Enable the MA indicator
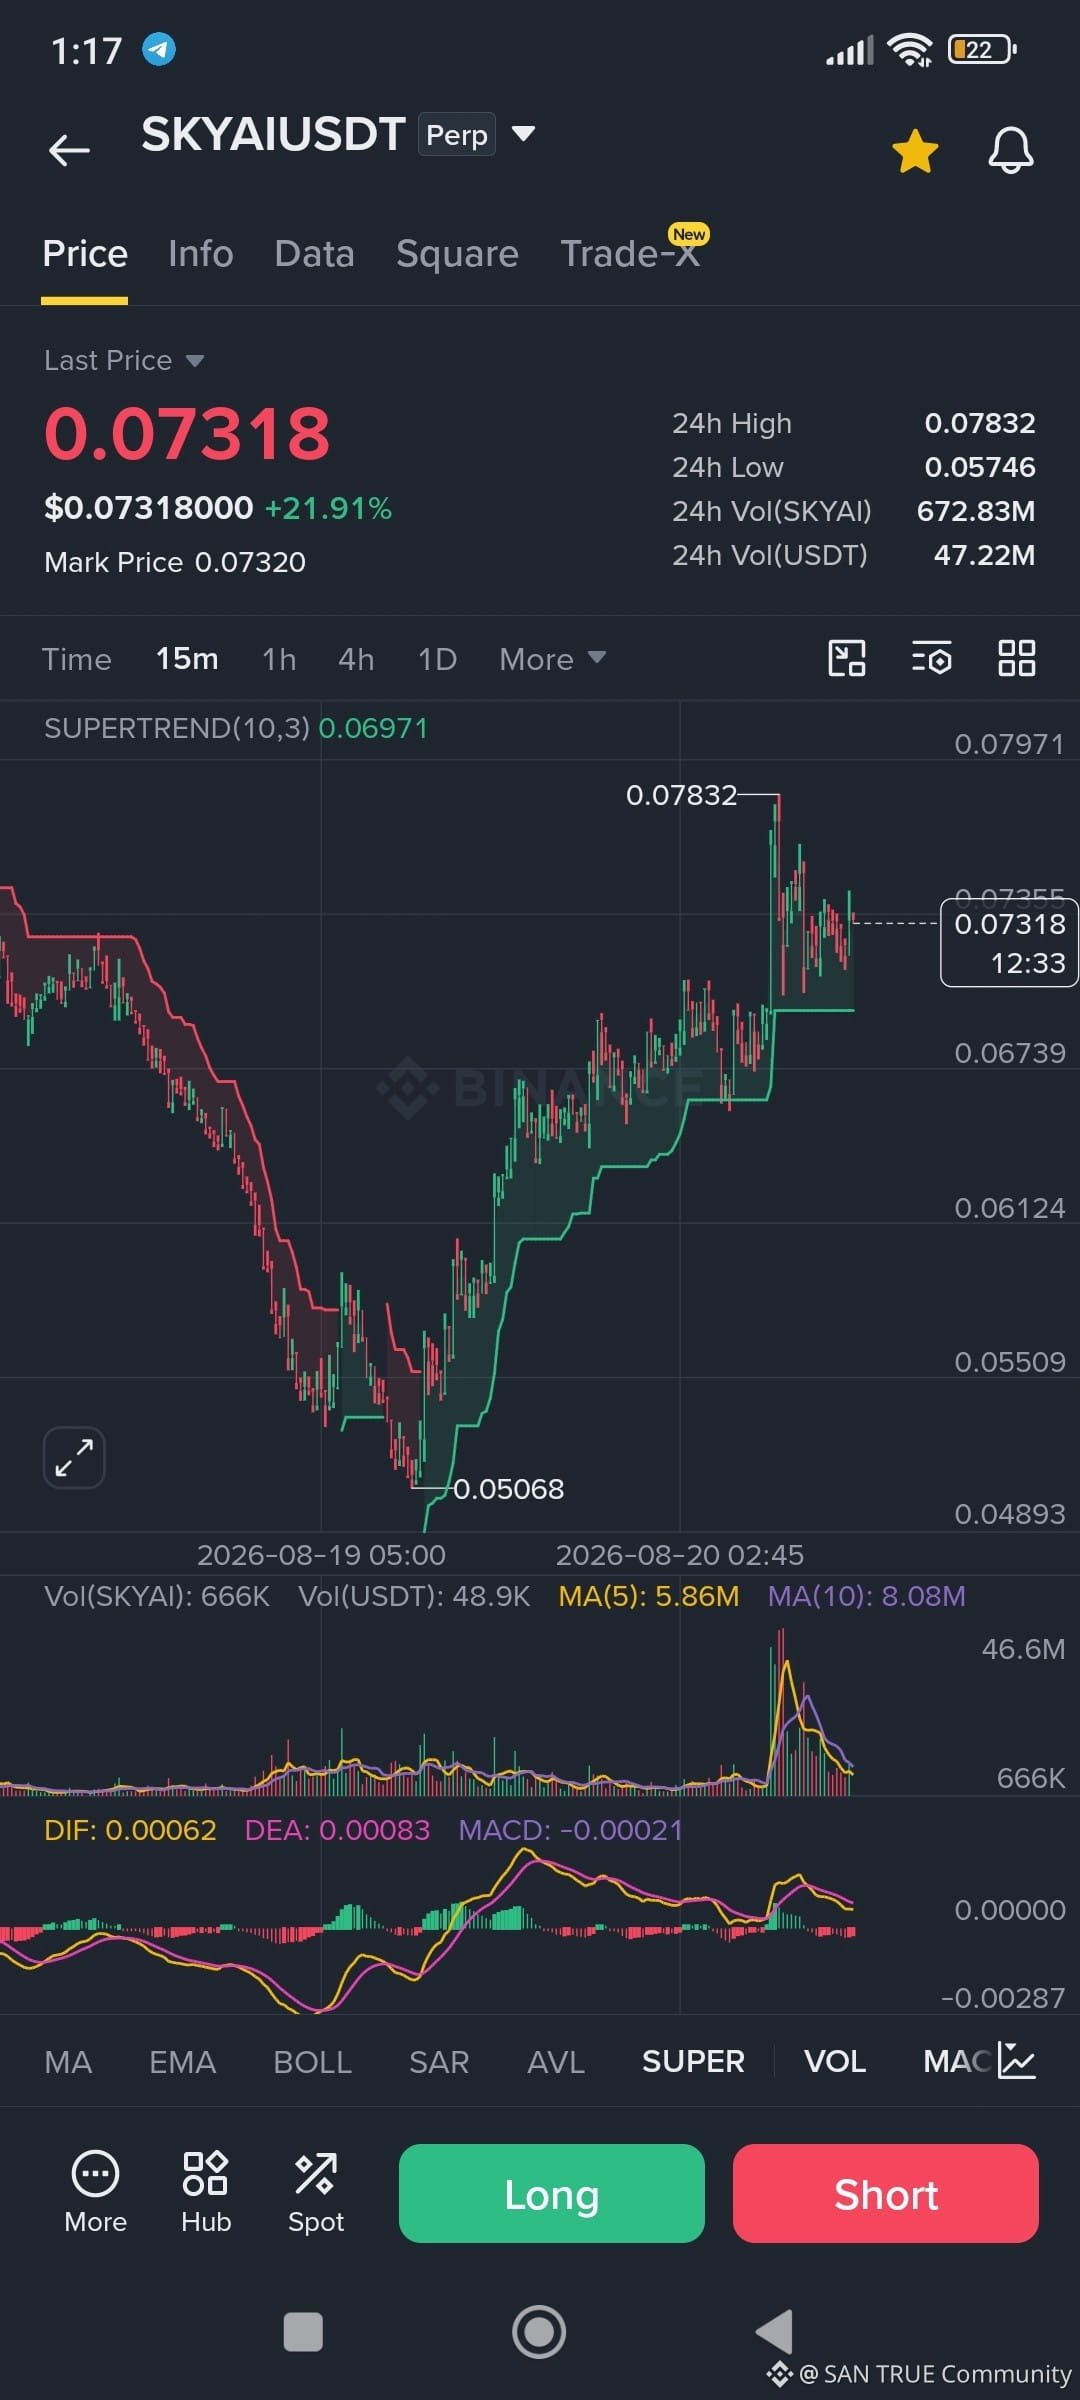 [68, 2061]
